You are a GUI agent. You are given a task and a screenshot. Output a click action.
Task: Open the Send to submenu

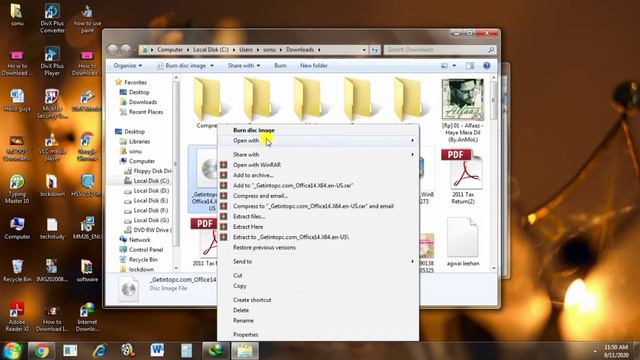318,261
